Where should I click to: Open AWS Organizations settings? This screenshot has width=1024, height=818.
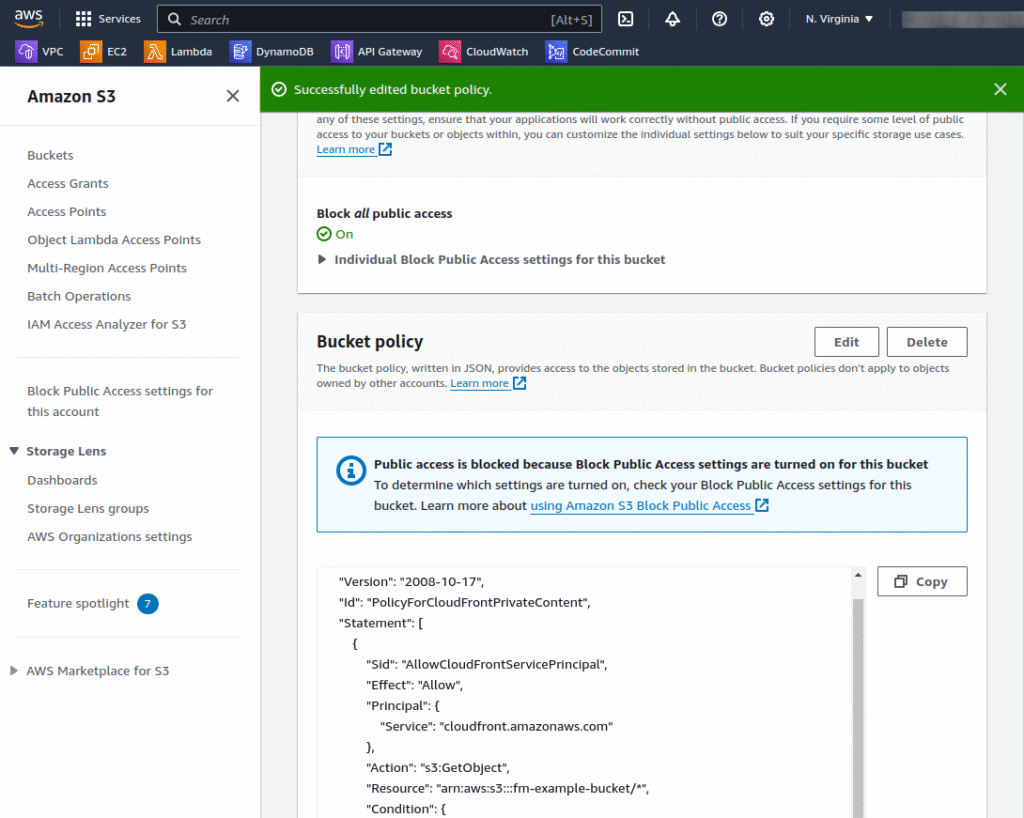point(110,536)
